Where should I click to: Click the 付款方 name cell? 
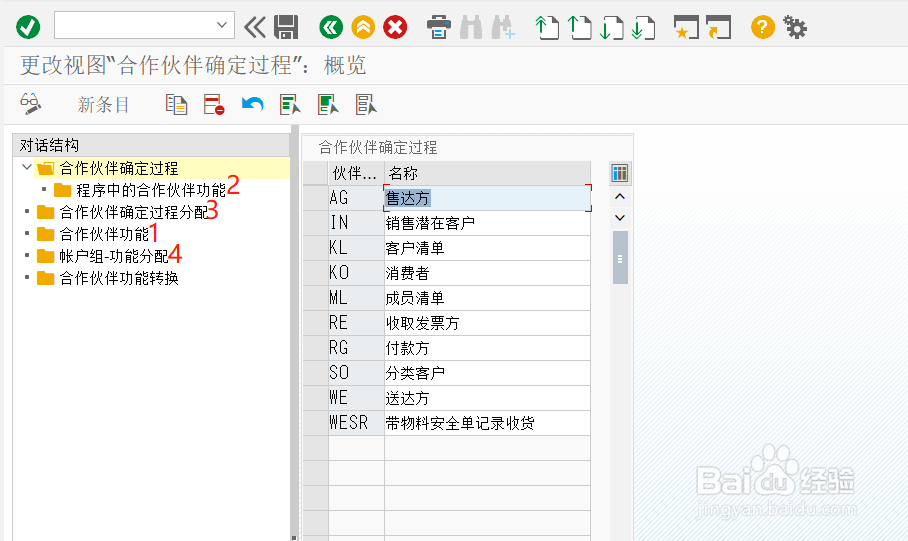tap(488, 348)
